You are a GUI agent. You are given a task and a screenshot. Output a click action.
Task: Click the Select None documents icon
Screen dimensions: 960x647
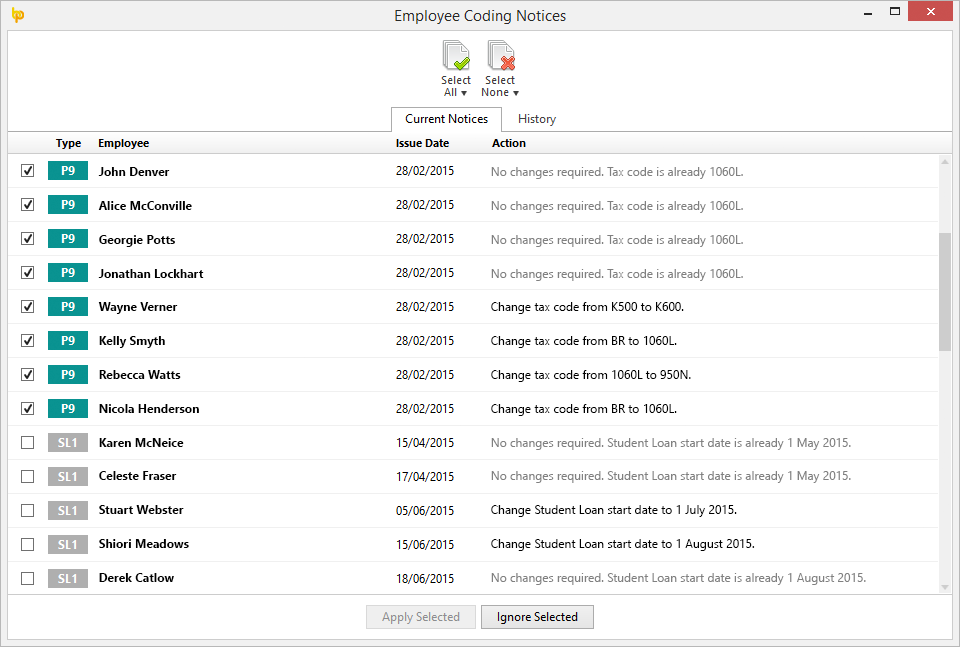[x=501, y=55]
